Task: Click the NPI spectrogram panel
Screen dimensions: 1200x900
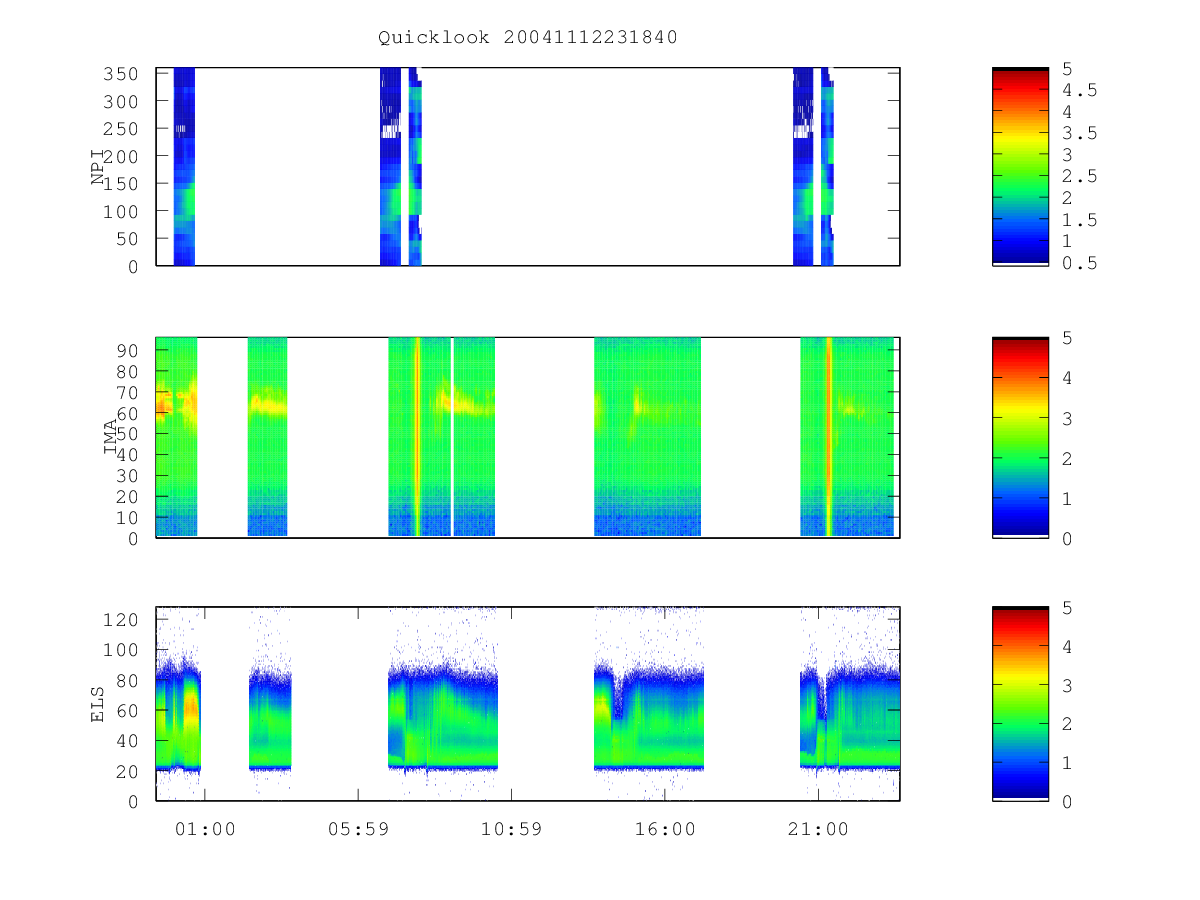Action: 528,167
